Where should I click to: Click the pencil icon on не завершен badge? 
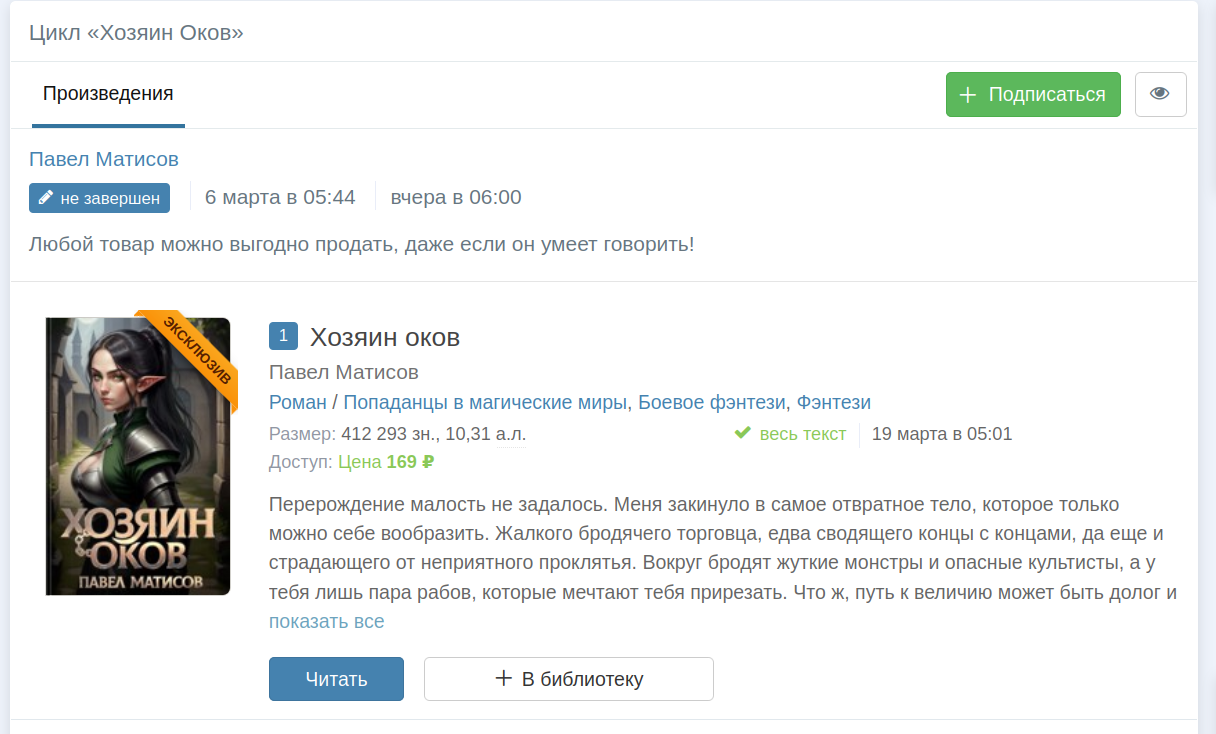pyautogui.click(x=45, y=198)
